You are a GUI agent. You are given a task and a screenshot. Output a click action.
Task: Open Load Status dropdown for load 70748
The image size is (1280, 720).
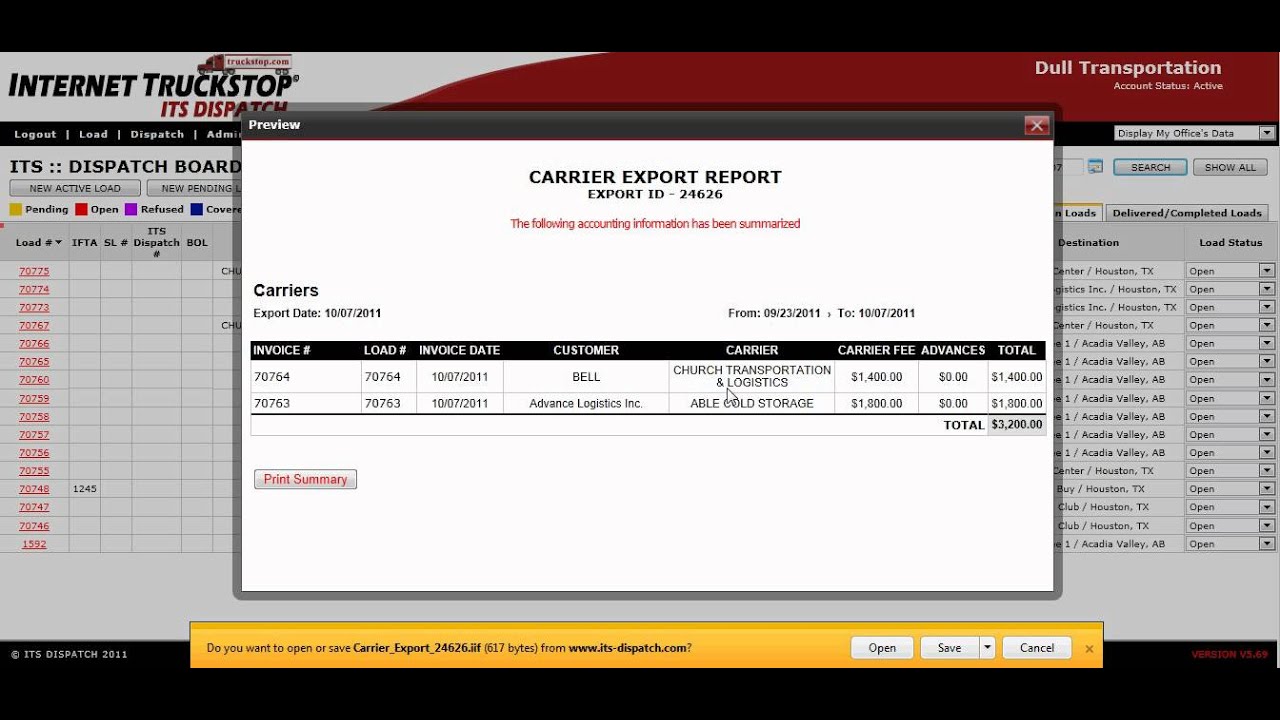click(1230, 489)
